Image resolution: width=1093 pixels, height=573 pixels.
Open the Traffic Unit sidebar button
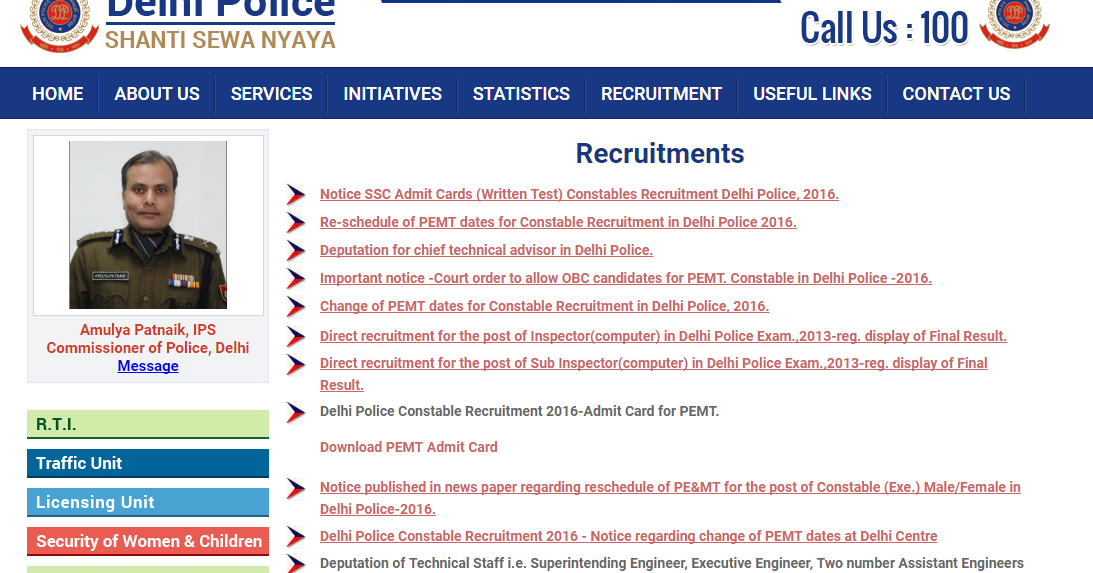tap(148, 463)
